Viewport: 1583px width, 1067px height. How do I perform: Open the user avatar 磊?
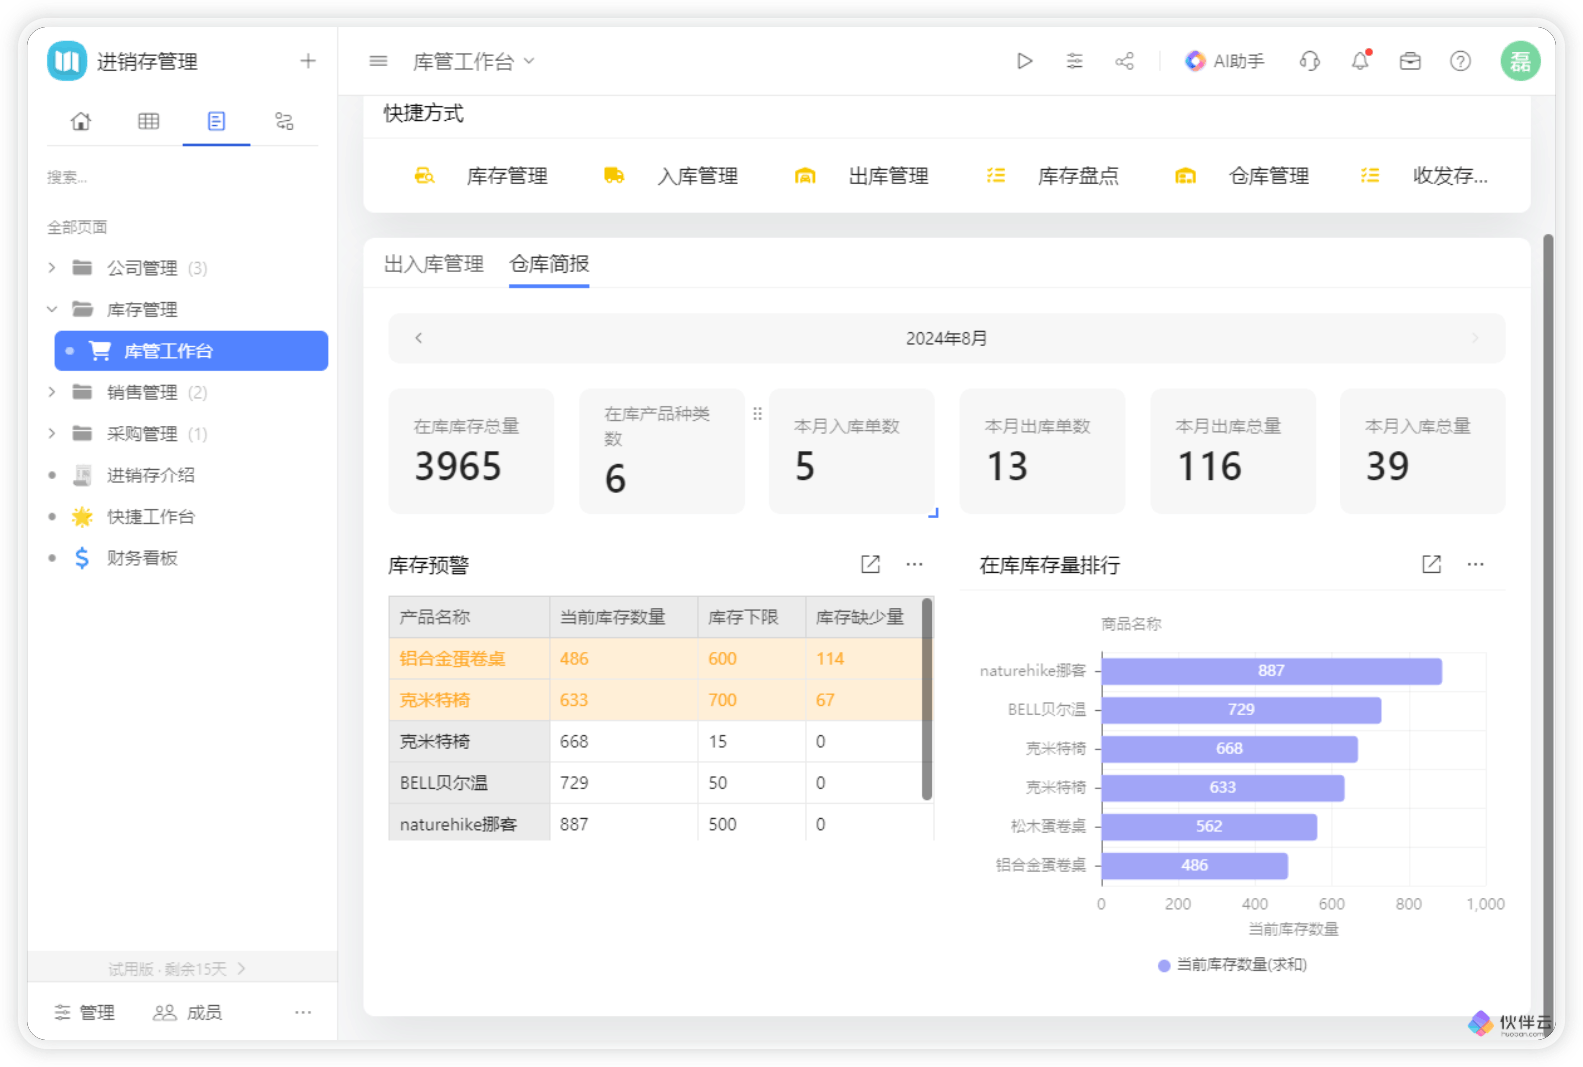tap(1520, 61)
